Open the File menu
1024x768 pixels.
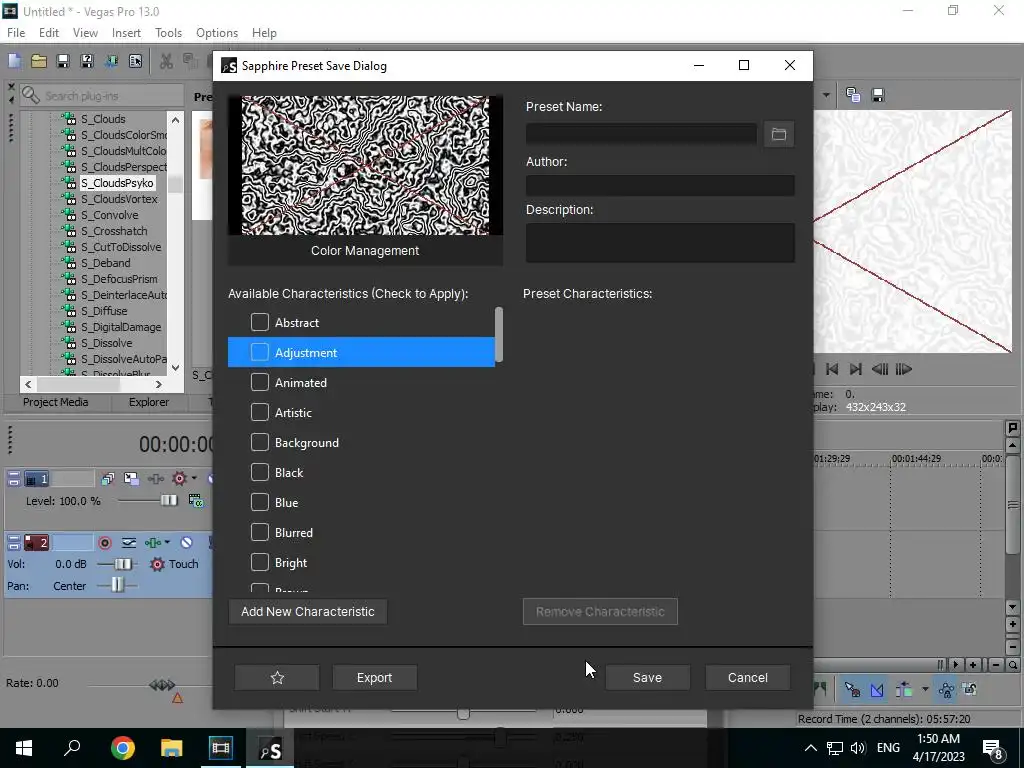(x=16, y=33)
